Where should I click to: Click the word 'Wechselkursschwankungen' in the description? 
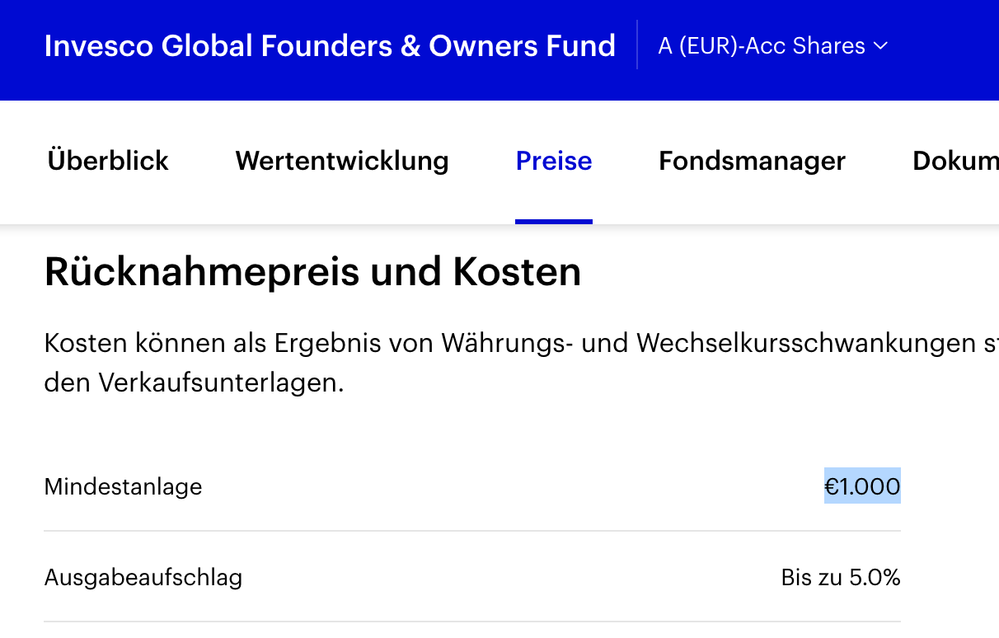[x=801, y=344]
